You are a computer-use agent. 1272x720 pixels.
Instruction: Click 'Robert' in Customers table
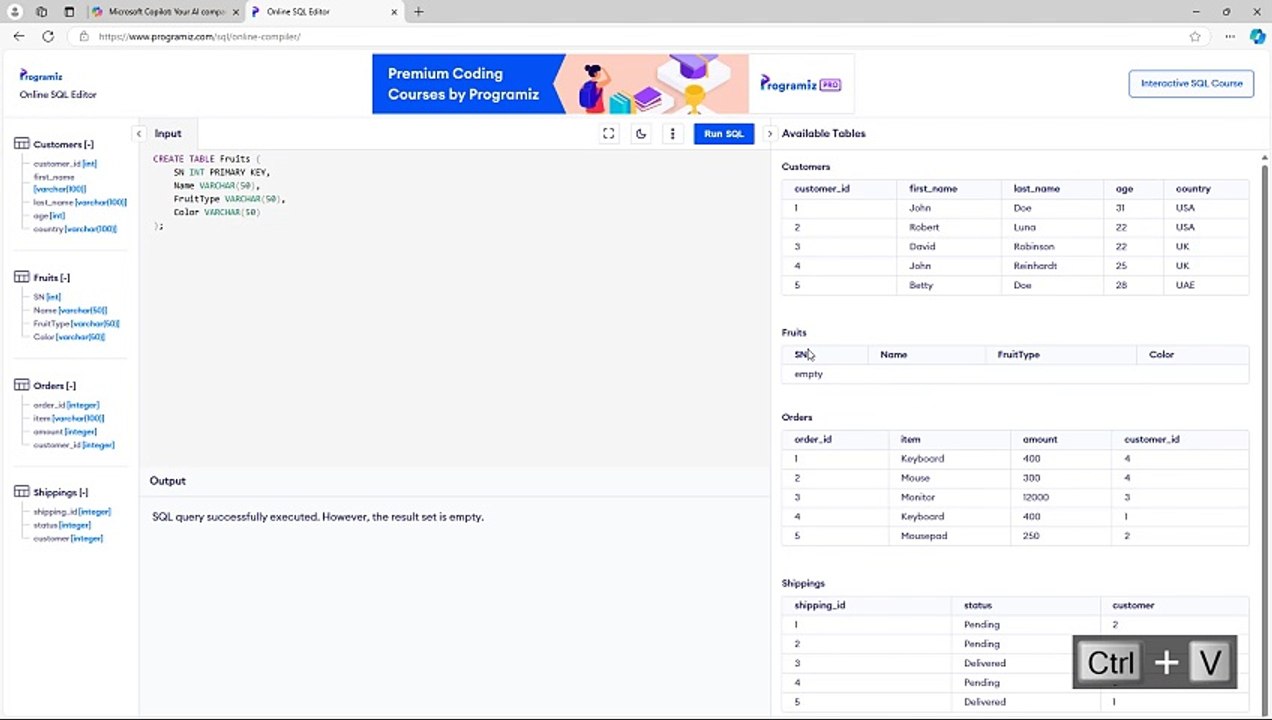click(924, 227)
